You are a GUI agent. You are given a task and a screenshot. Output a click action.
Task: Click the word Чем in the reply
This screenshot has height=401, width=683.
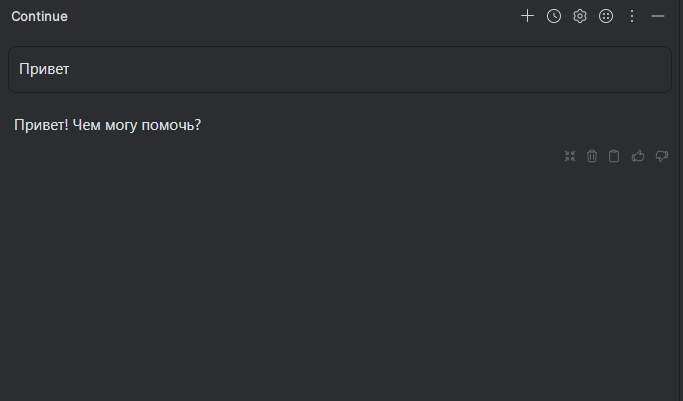pos(87,126)
